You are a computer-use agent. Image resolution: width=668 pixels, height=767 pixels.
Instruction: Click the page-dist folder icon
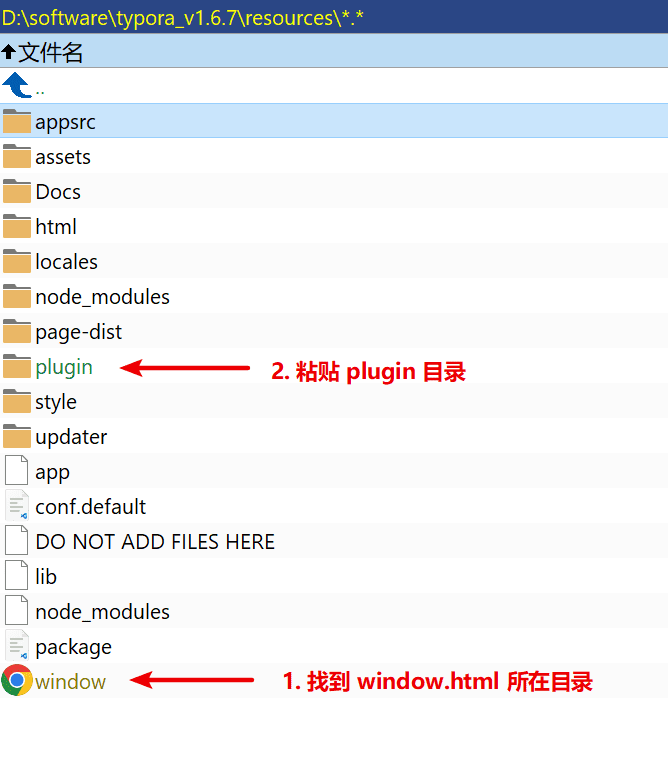[17, 331]
